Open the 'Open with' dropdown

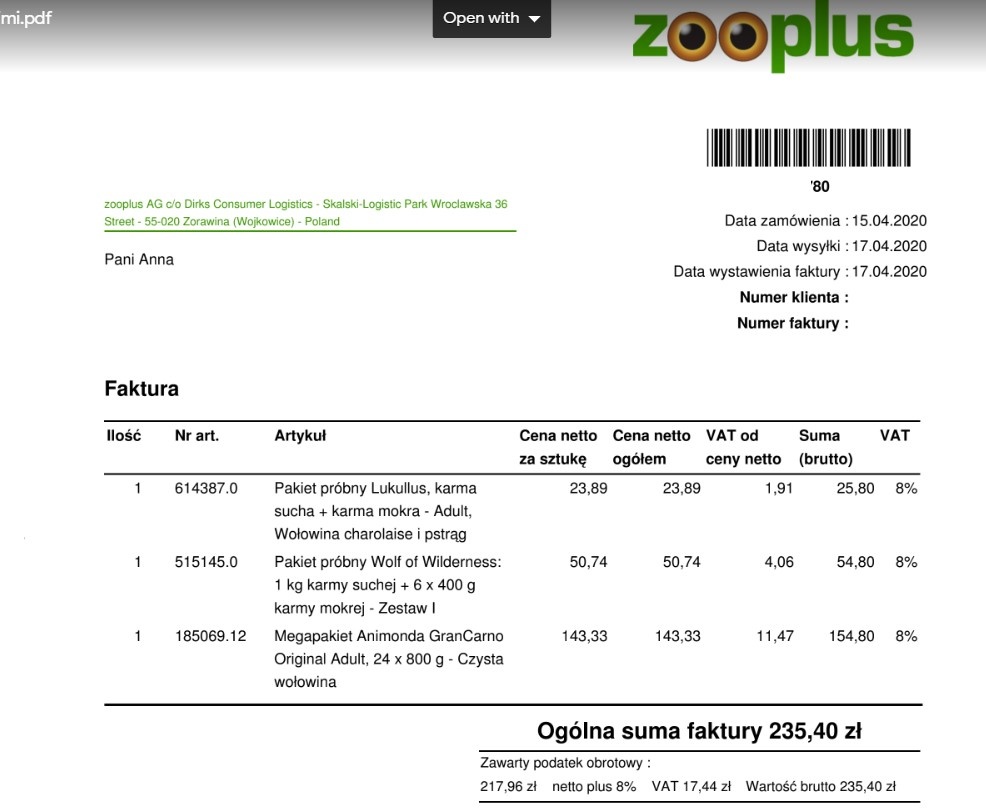[492, 18]
